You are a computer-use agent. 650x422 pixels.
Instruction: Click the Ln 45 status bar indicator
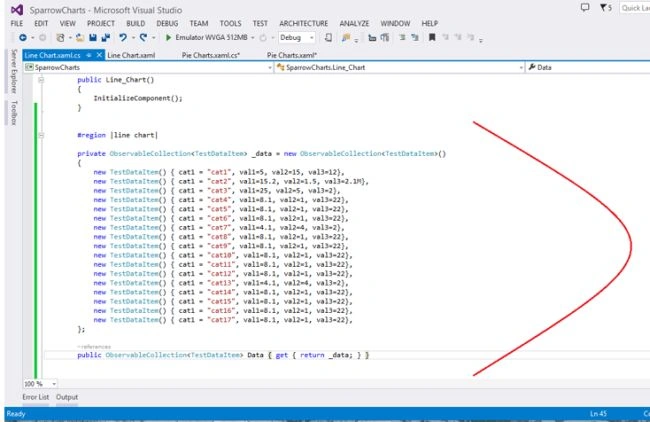point(598,414)
